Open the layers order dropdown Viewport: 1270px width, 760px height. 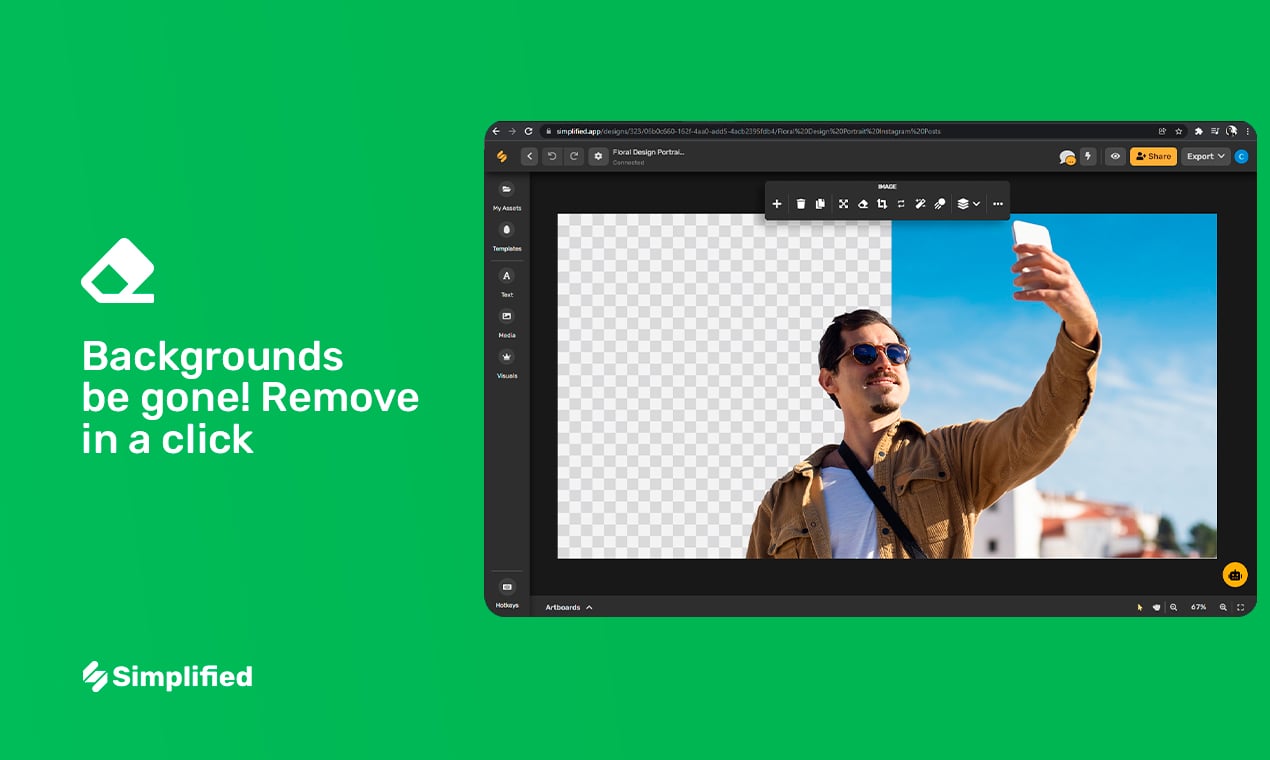[x=968, y=204]
